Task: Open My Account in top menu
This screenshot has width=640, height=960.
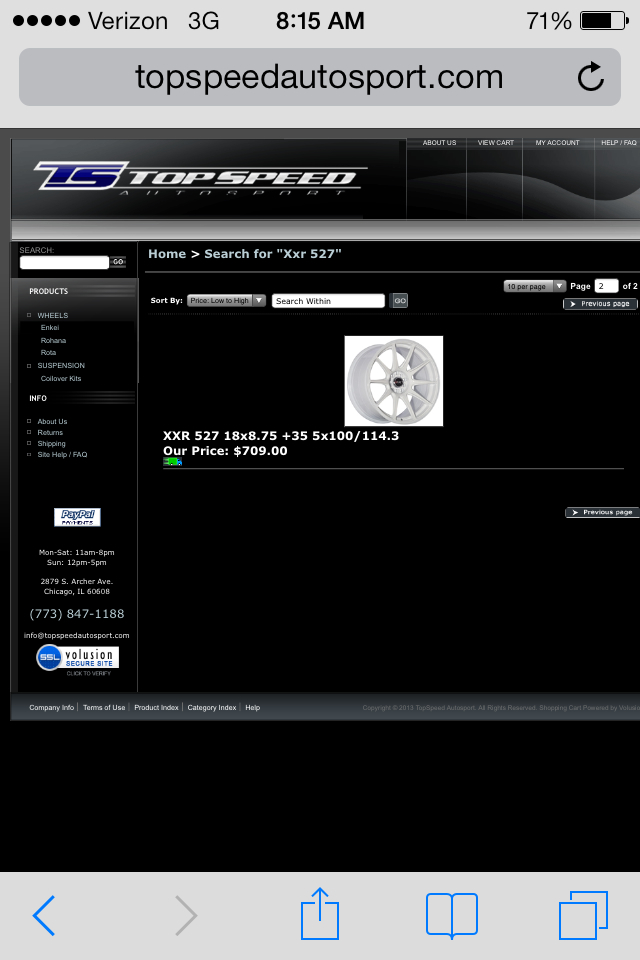Action: click(x=557, y=143)
